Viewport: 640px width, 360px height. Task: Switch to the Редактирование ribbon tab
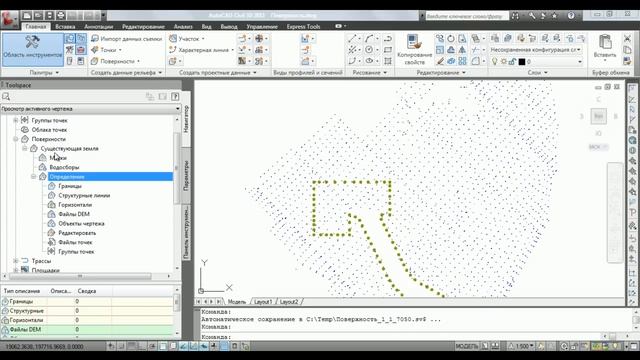pyautogui.click(x=143, y=27)
